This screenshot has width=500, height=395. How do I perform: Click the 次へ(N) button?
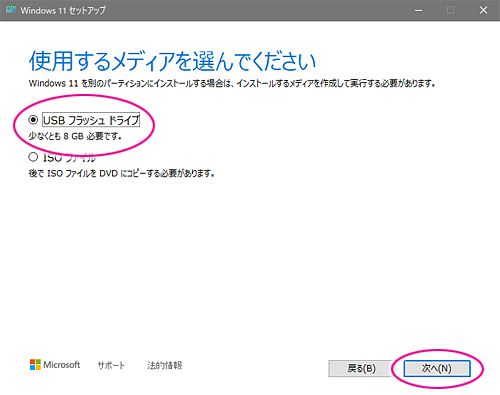coord(437,368)
